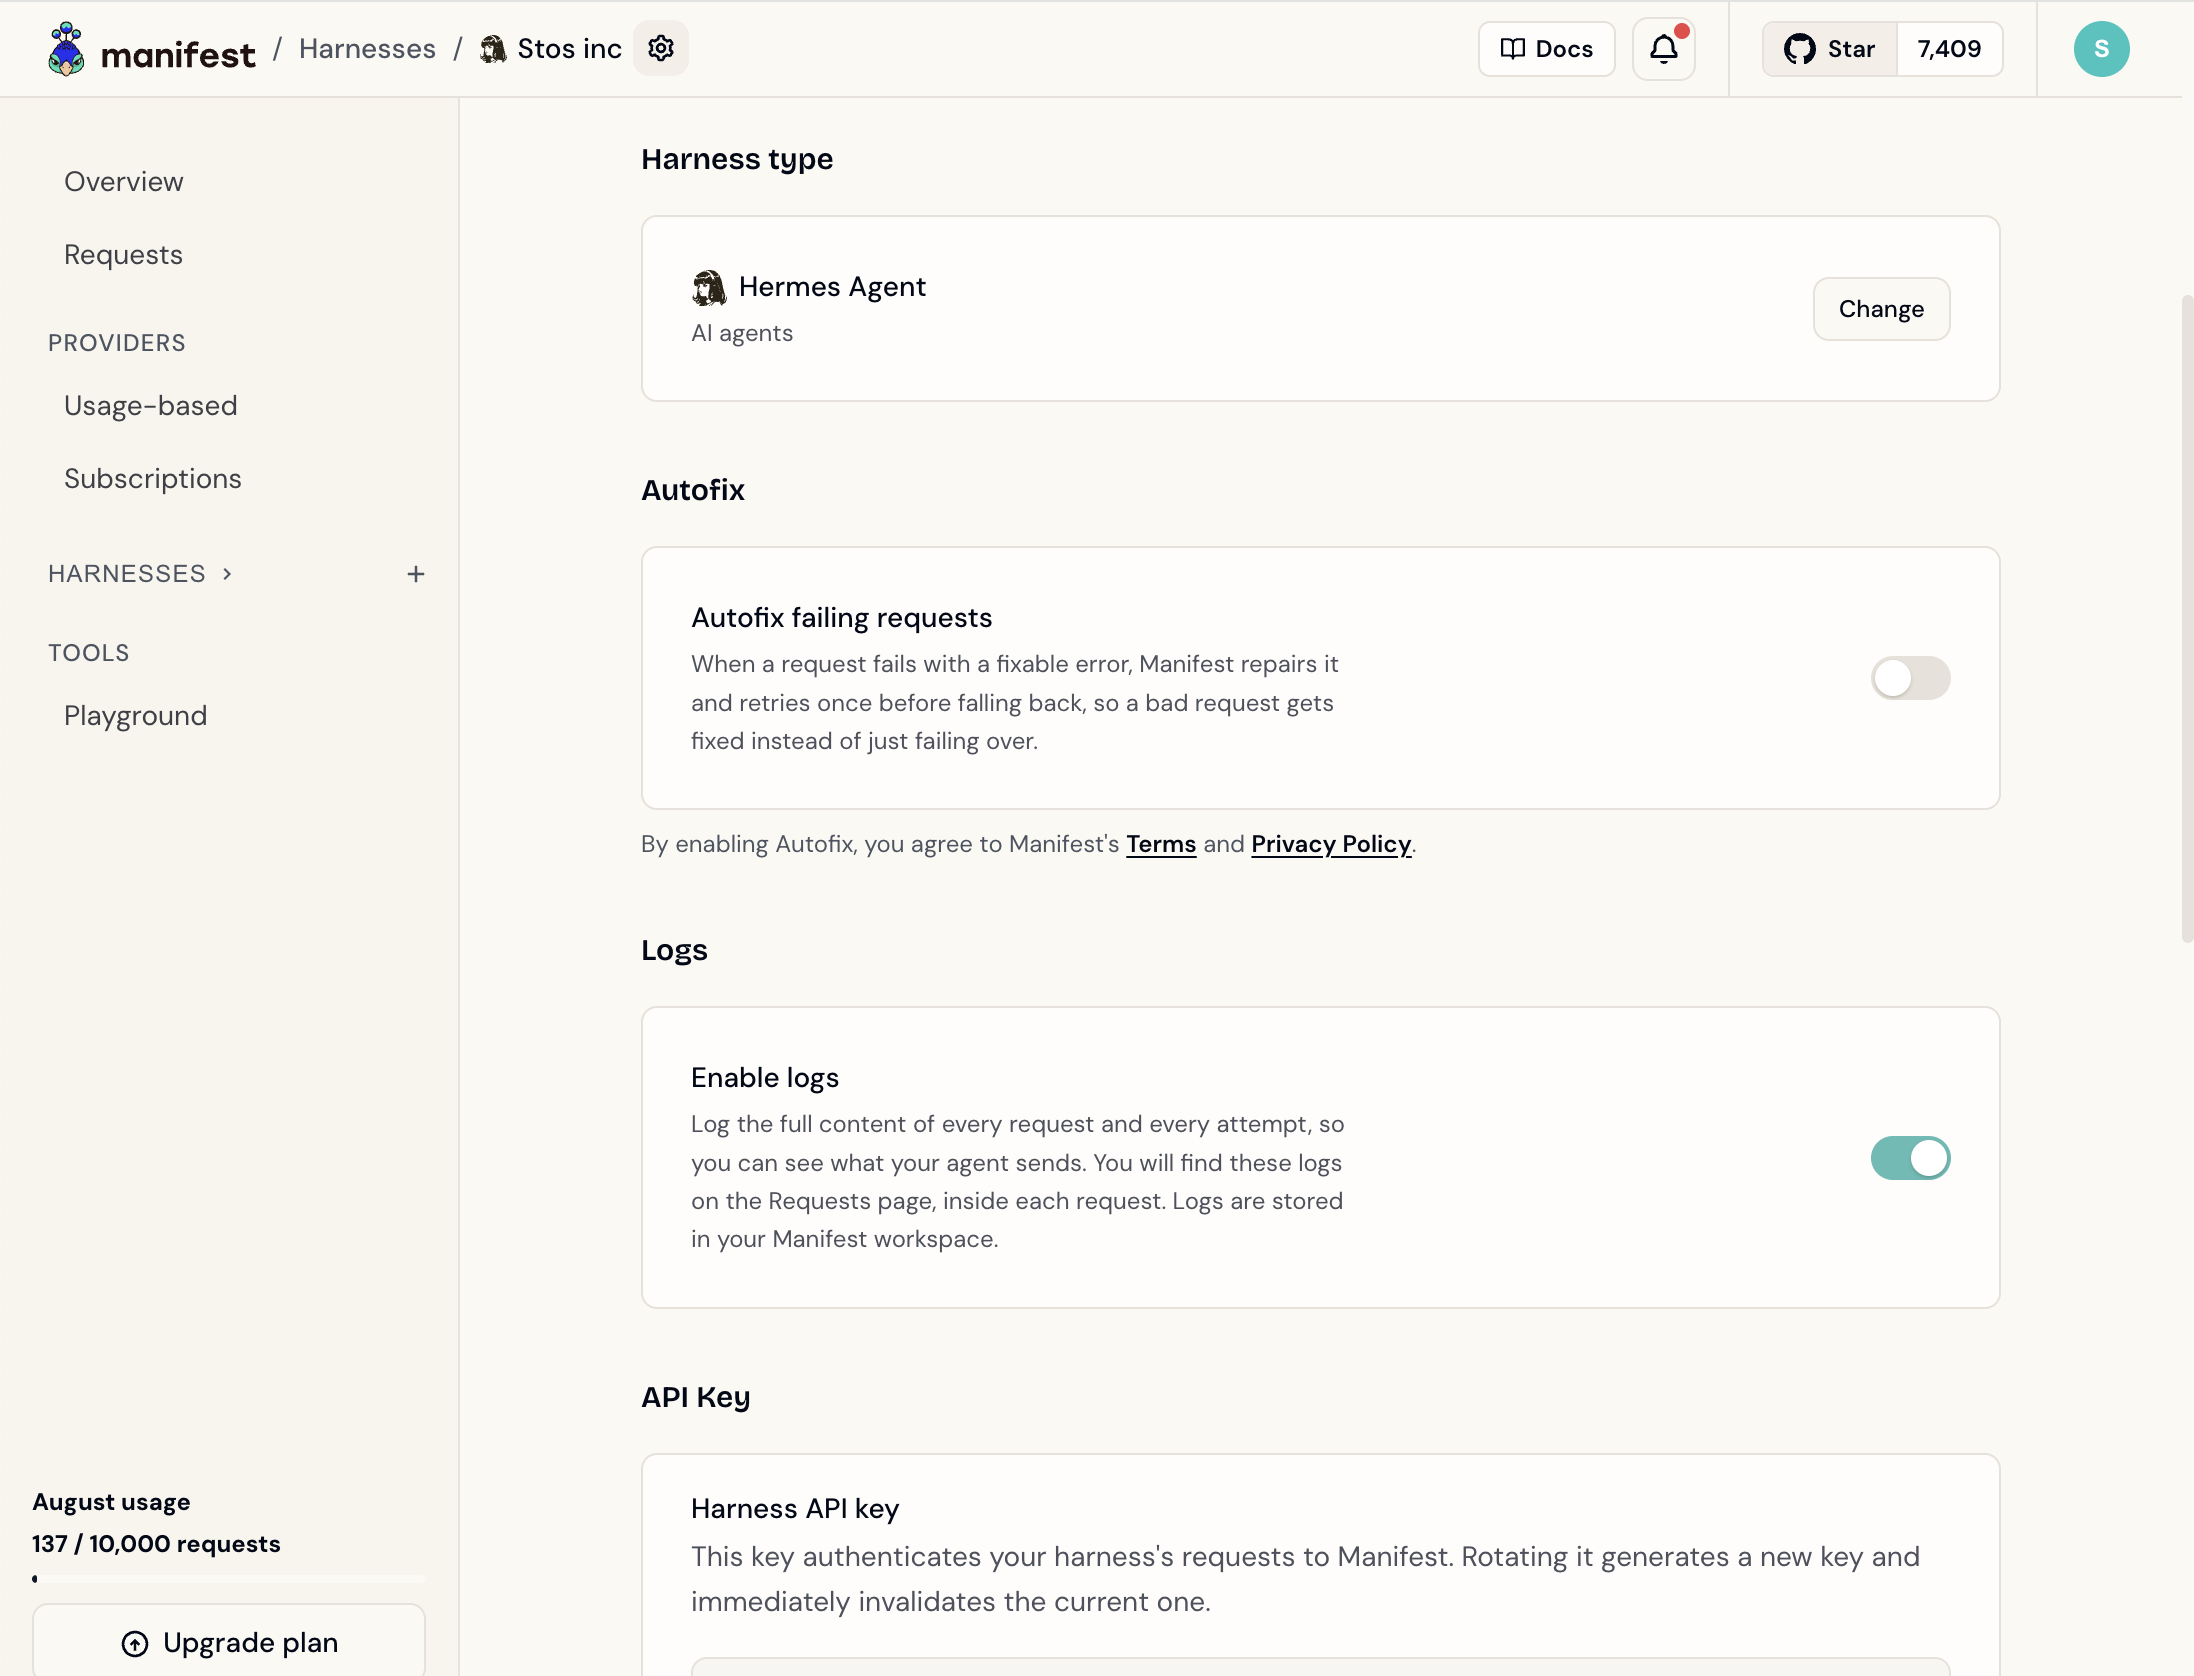Open the notifications bell
This screenshot has width=2194, height=1676.
tap(1664, 49)
